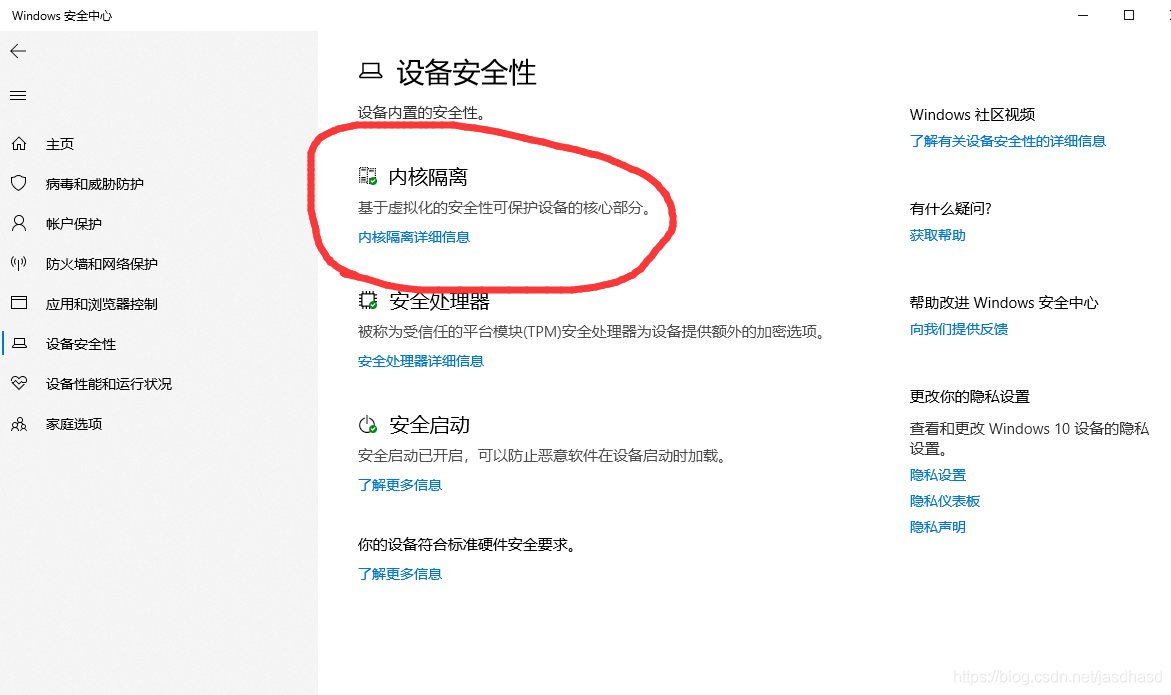
Task: Click the shield icon for 病毒和威胁防护
Action: pos(19,183)
